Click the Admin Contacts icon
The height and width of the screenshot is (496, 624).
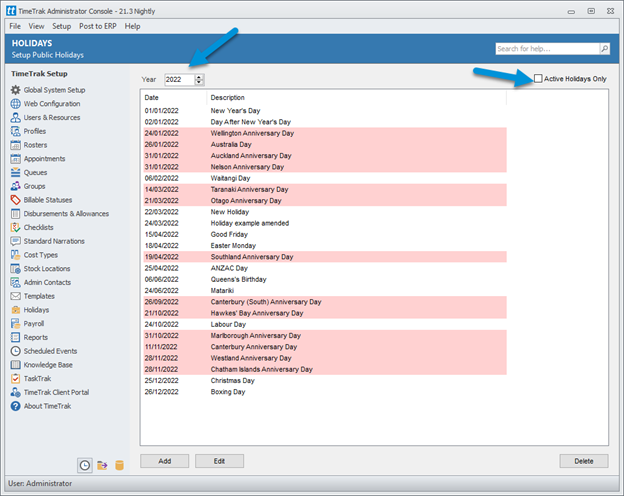(15, 282)
